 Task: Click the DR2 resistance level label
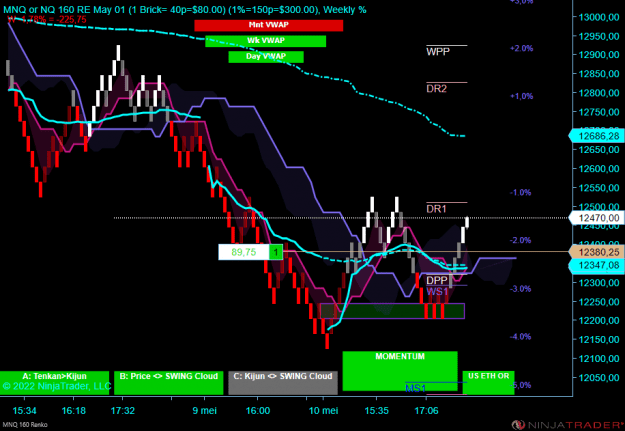coord(436,89)
